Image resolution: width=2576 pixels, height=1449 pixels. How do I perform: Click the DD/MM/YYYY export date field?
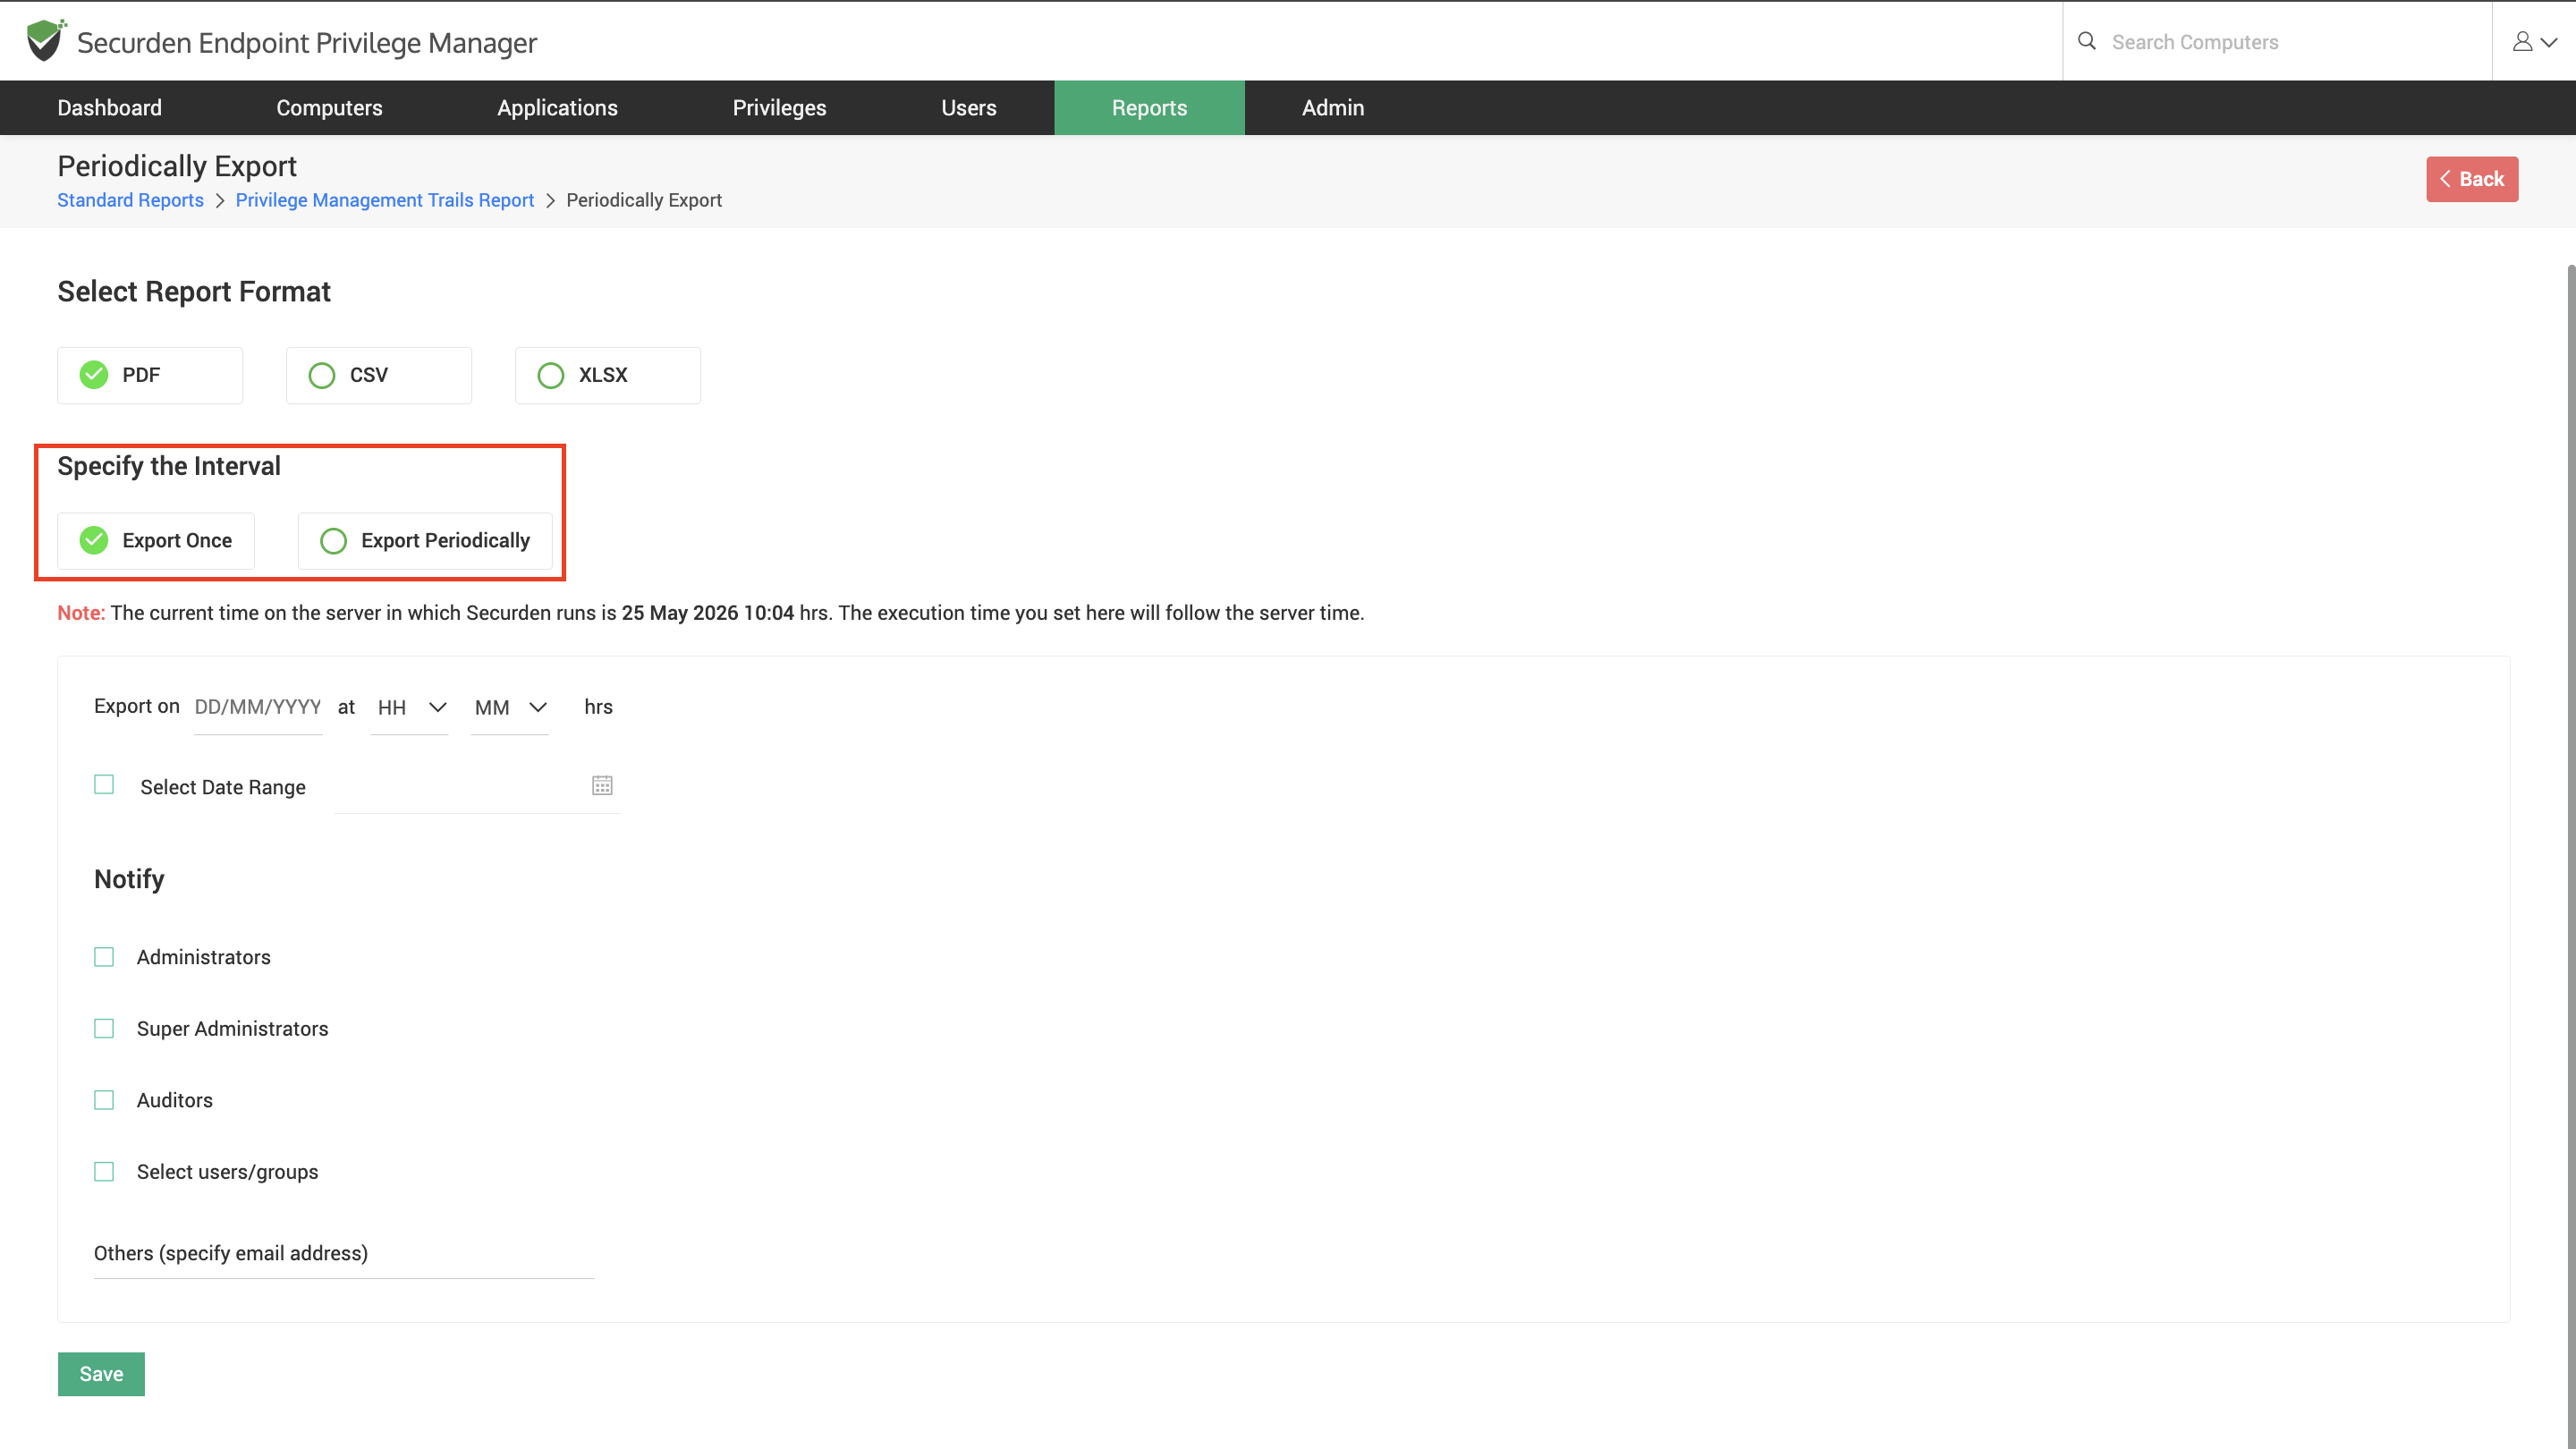[258, 708]
